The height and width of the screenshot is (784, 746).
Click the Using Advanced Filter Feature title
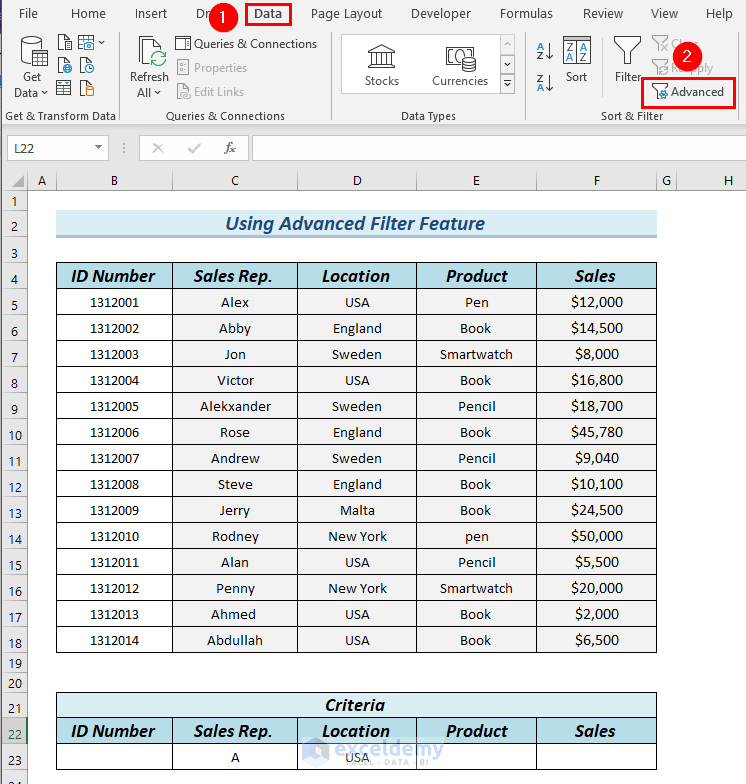[x=355, y=223]
